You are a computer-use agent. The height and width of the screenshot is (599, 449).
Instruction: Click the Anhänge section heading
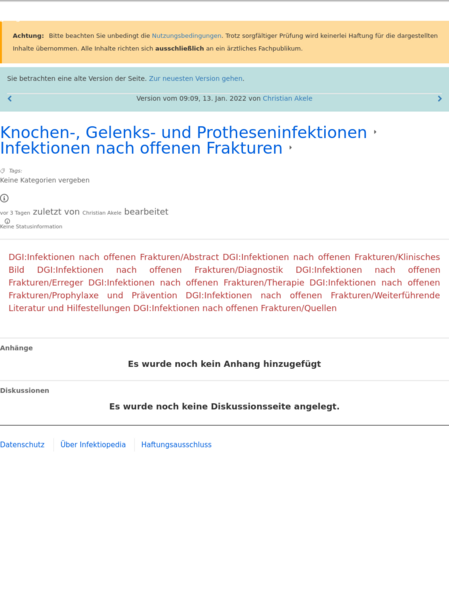coord(16,348)
